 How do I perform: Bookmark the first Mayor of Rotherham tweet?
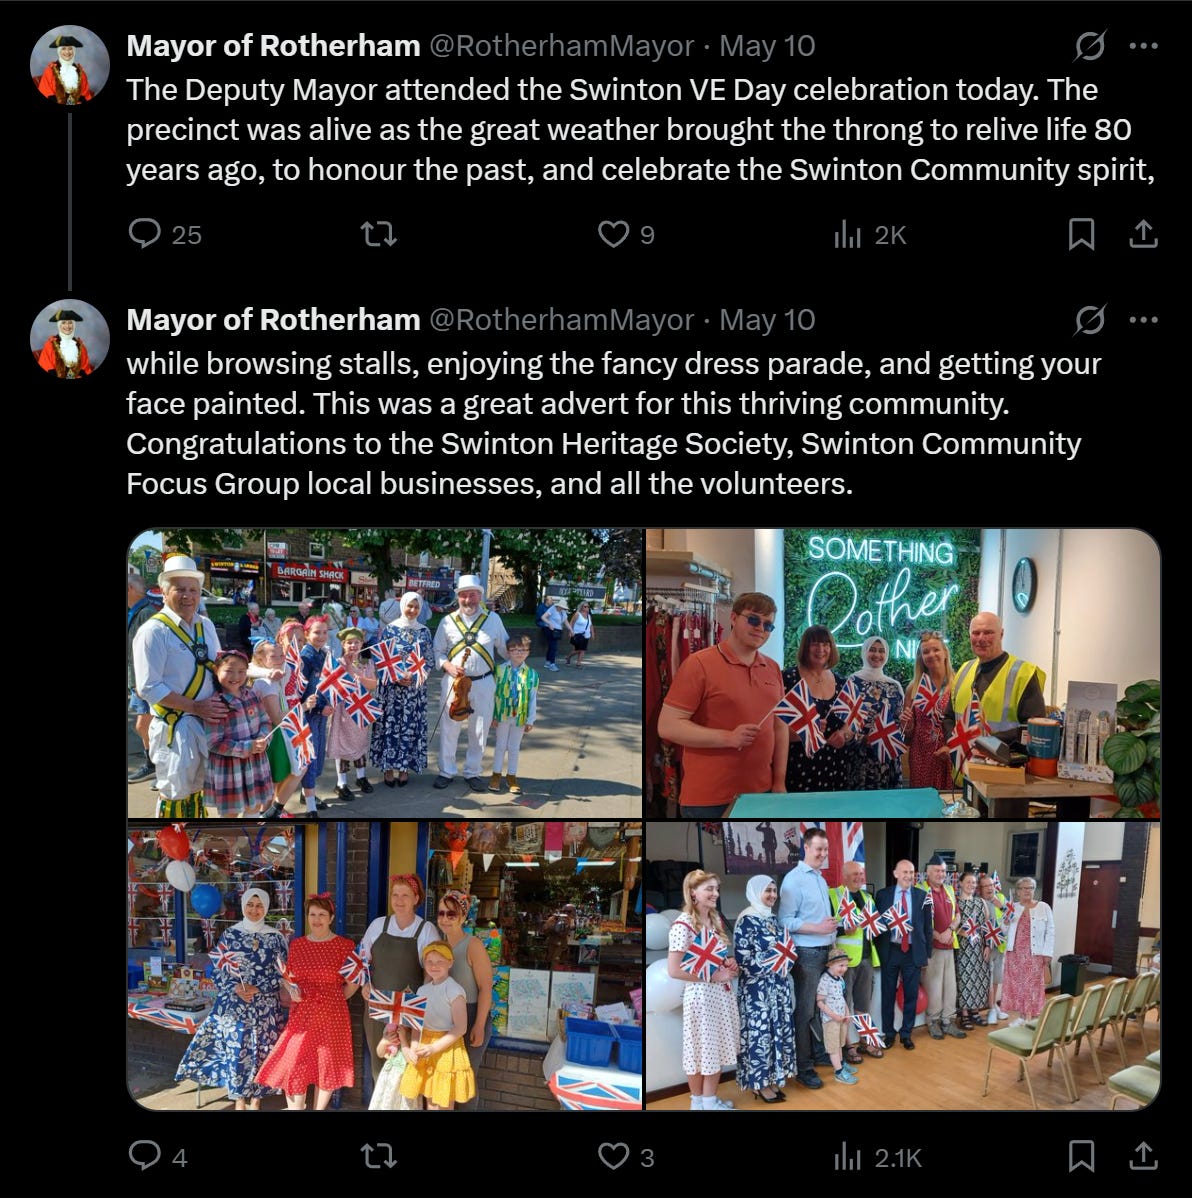(1081, 234)
